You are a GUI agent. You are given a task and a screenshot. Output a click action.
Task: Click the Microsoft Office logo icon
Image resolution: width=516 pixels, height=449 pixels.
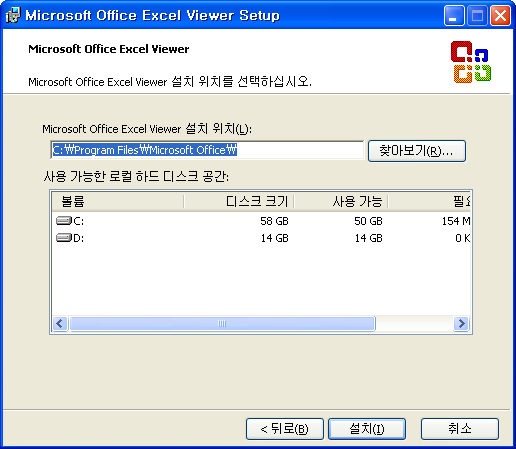pos(471,62)
